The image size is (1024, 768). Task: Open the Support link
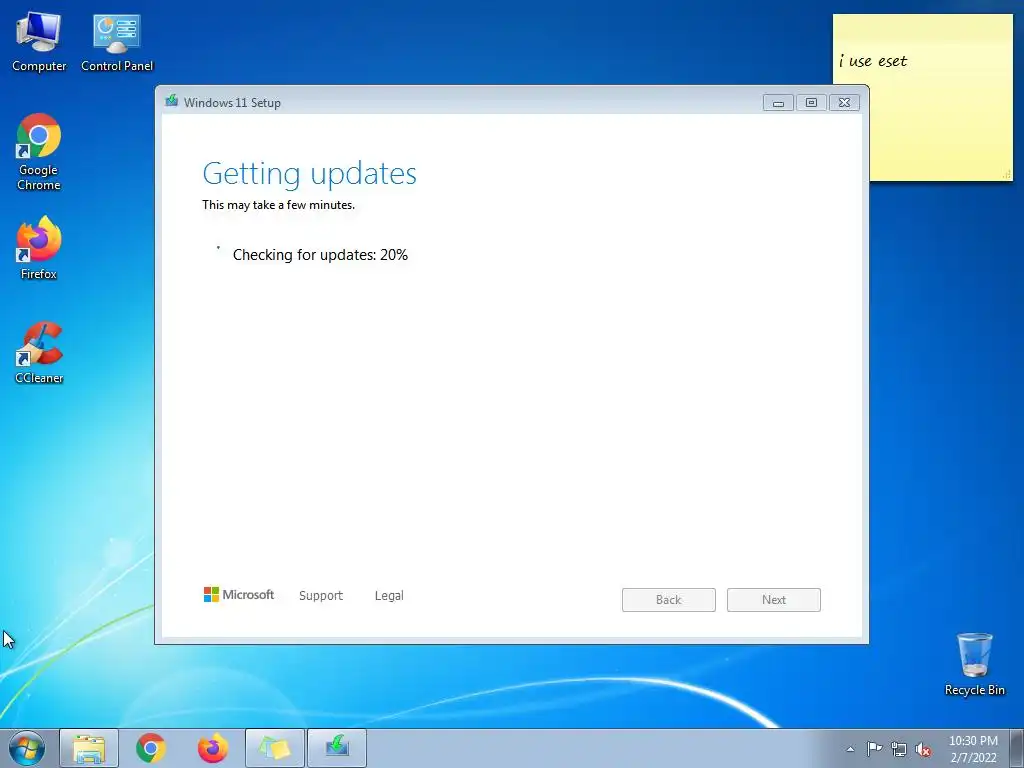(321, 596)
